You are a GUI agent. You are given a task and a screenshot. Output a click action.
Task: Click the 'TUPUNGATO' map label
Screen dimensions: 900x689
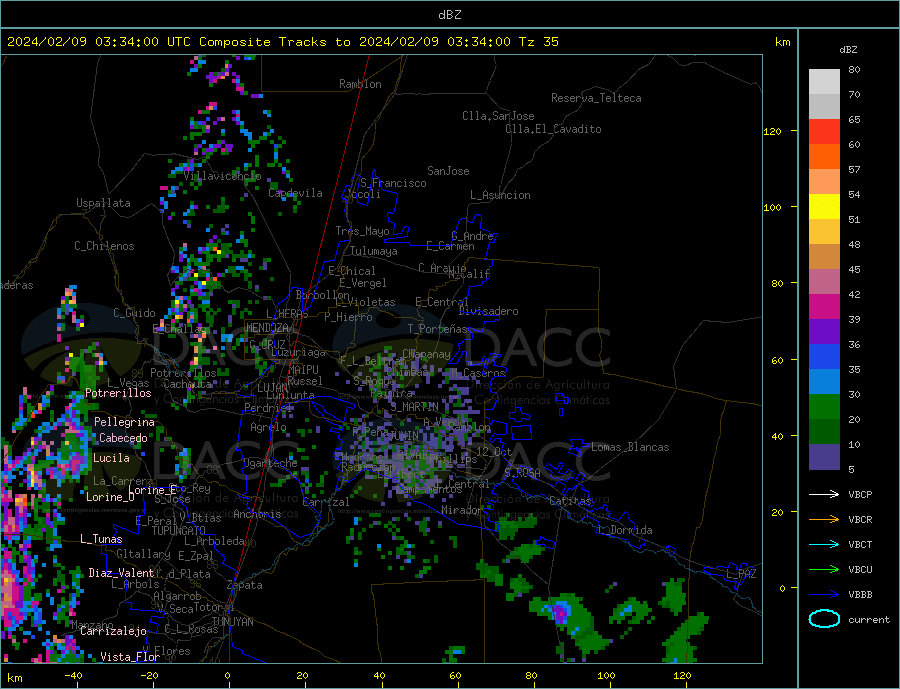[x=179, y=531]
